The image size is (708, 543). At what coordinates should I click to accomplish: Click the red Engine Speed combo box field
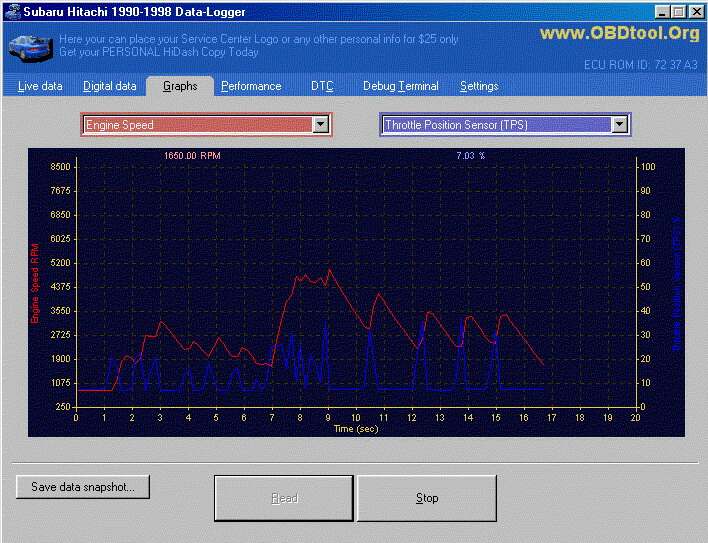pos(206,125)
